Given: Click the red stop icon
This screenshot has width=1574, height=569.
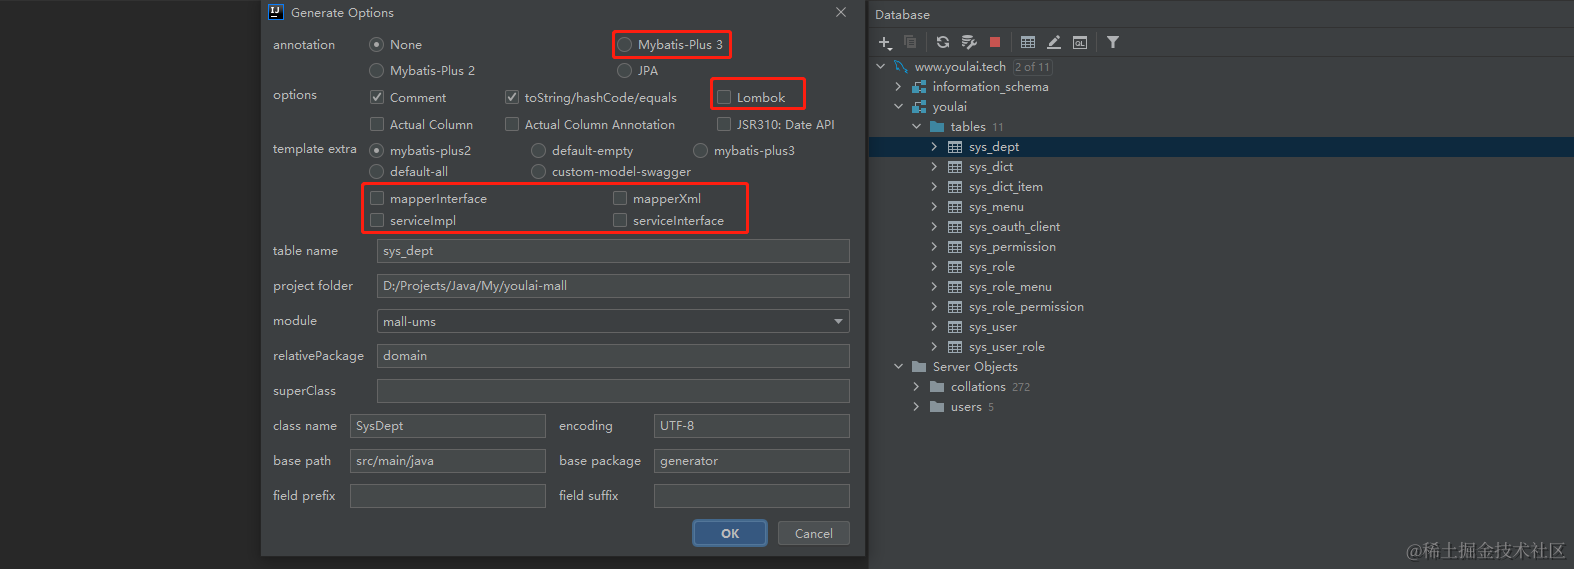Looking at the screenshot, I should 995,42.
